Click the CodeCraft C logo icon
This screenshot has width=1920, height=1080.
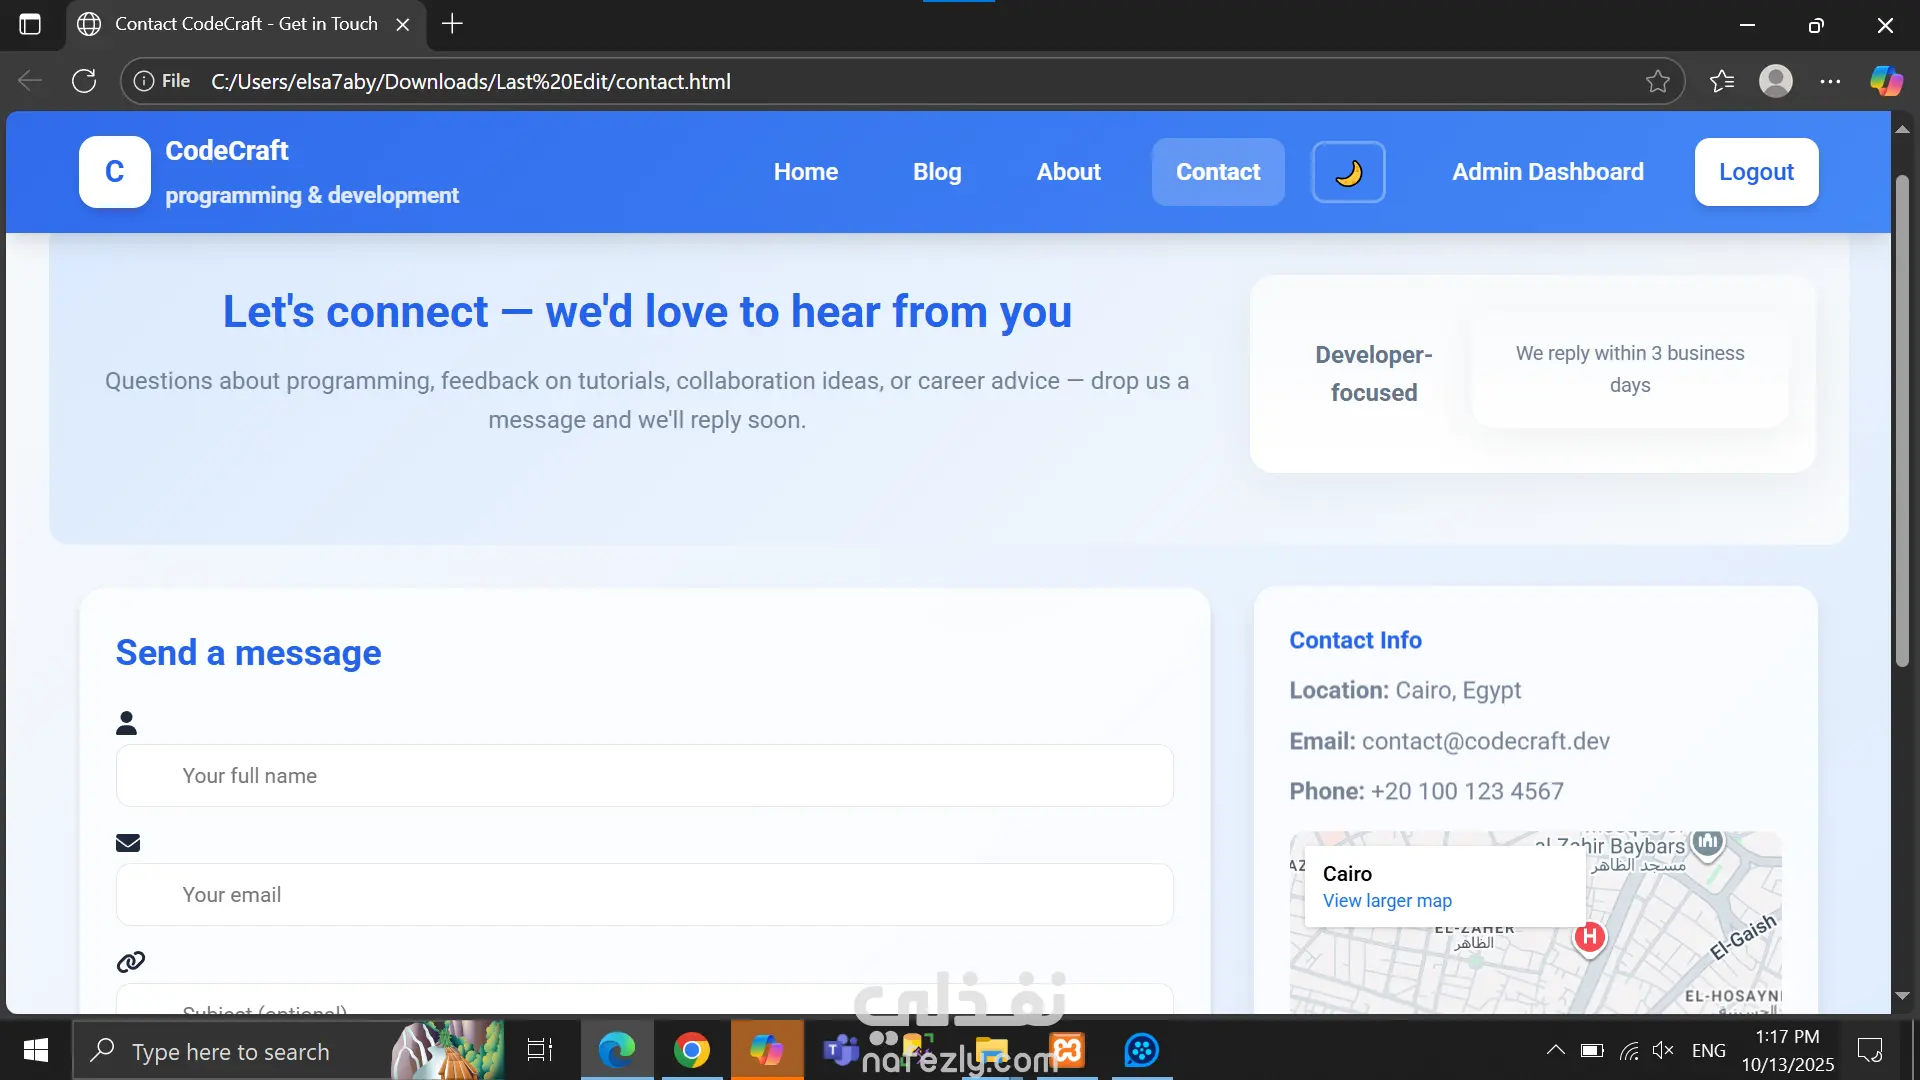pos(115,172)
